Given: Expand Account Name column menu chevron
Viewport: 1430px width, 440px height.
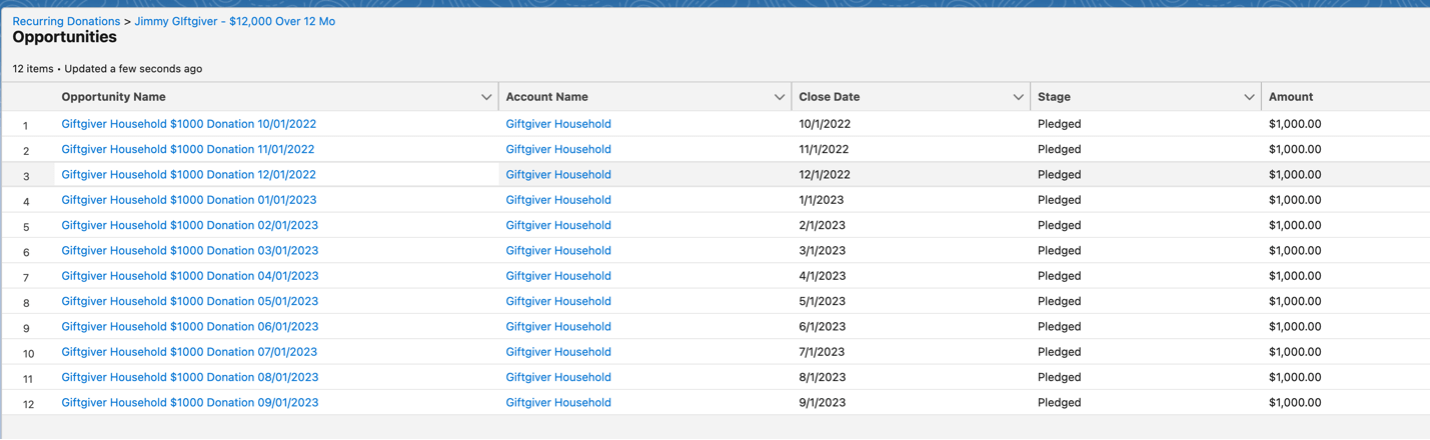Looking at the screenshot, I should [x=779, y=97].
